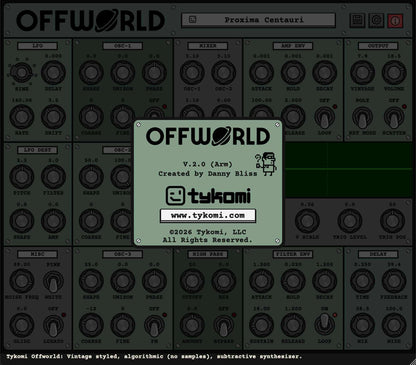416x365 pixels.
Task: Click the Output Vintage knob
Action: click(x=362, y=73)
